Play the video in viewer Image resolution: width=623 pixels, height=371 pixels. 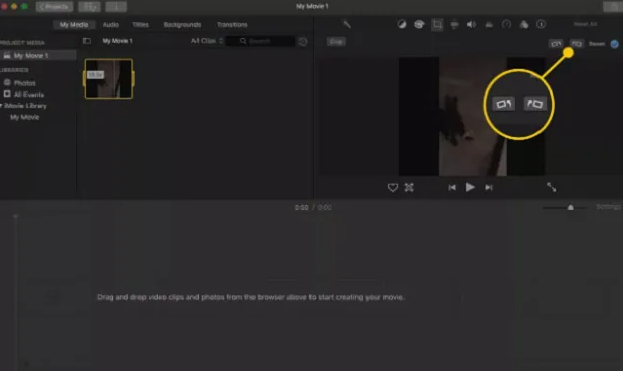click(470, 187)
